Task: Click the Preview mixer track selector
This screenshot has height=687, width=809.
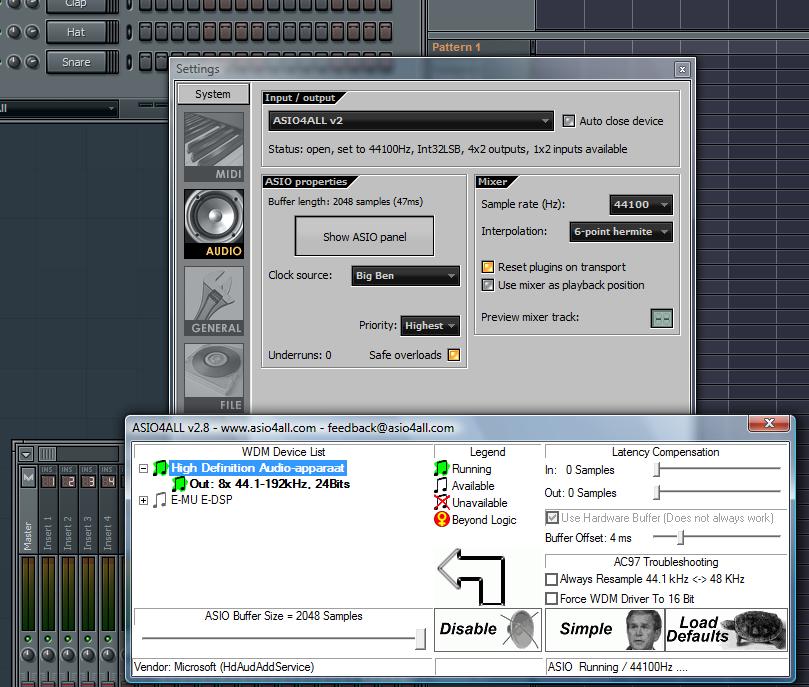Action: point(661,319)
